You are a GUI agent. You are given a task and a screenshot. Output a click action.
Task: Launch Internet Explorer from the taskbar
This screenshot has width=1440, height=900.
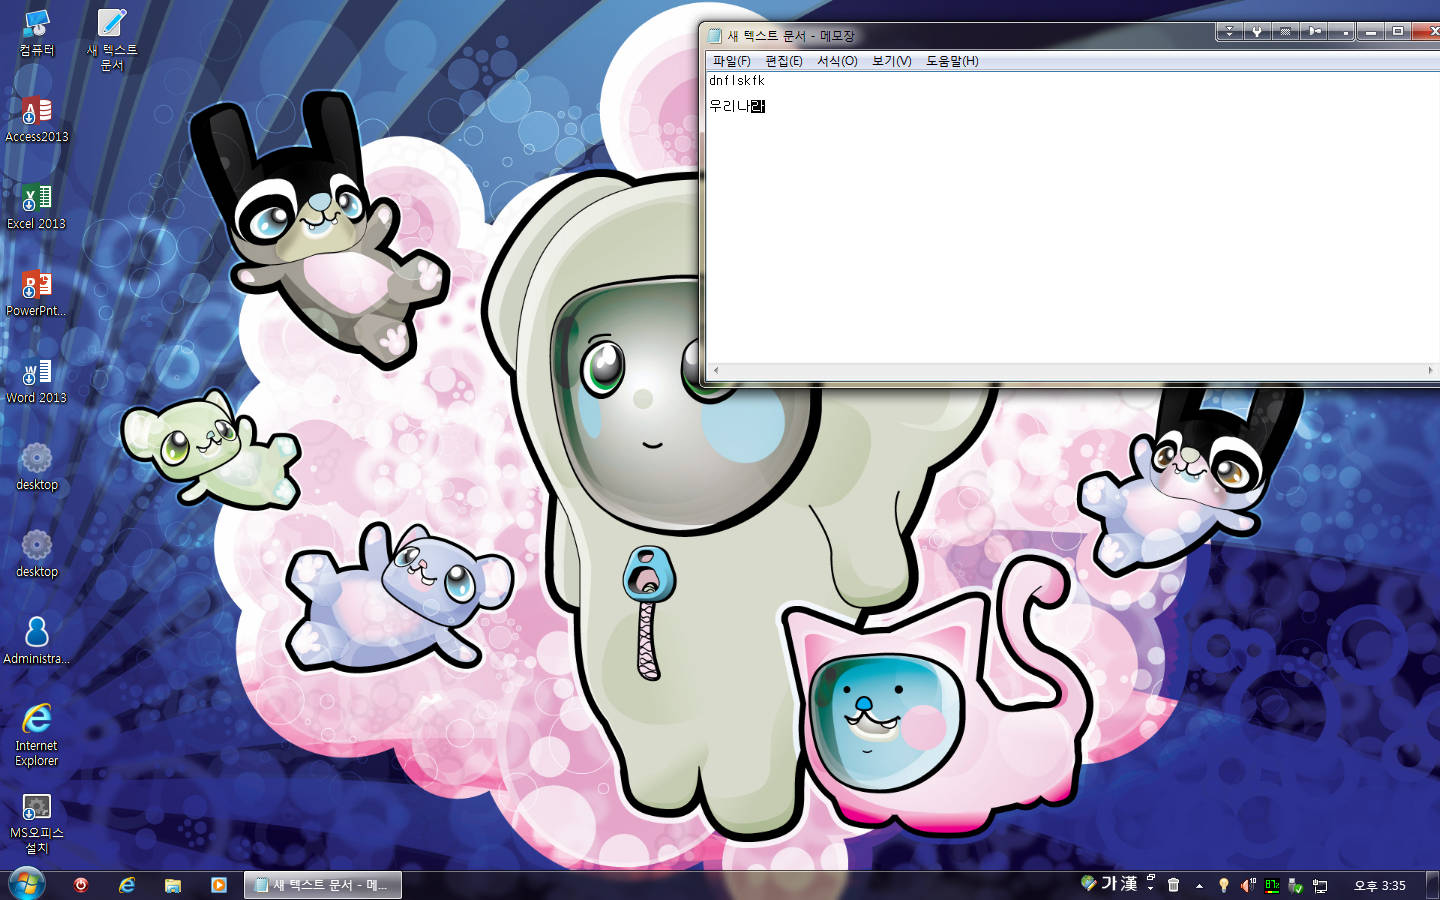(127, 885)
